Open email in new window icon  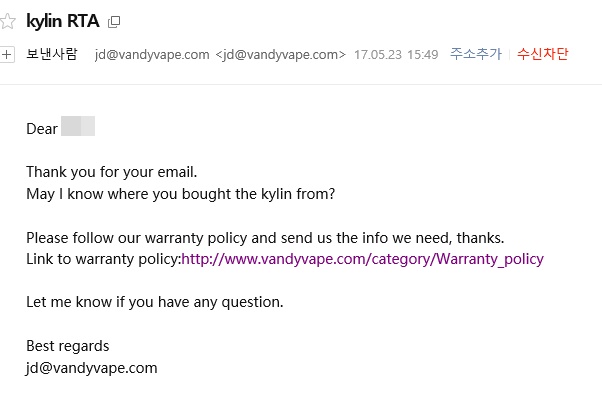(x=114, y=22)
